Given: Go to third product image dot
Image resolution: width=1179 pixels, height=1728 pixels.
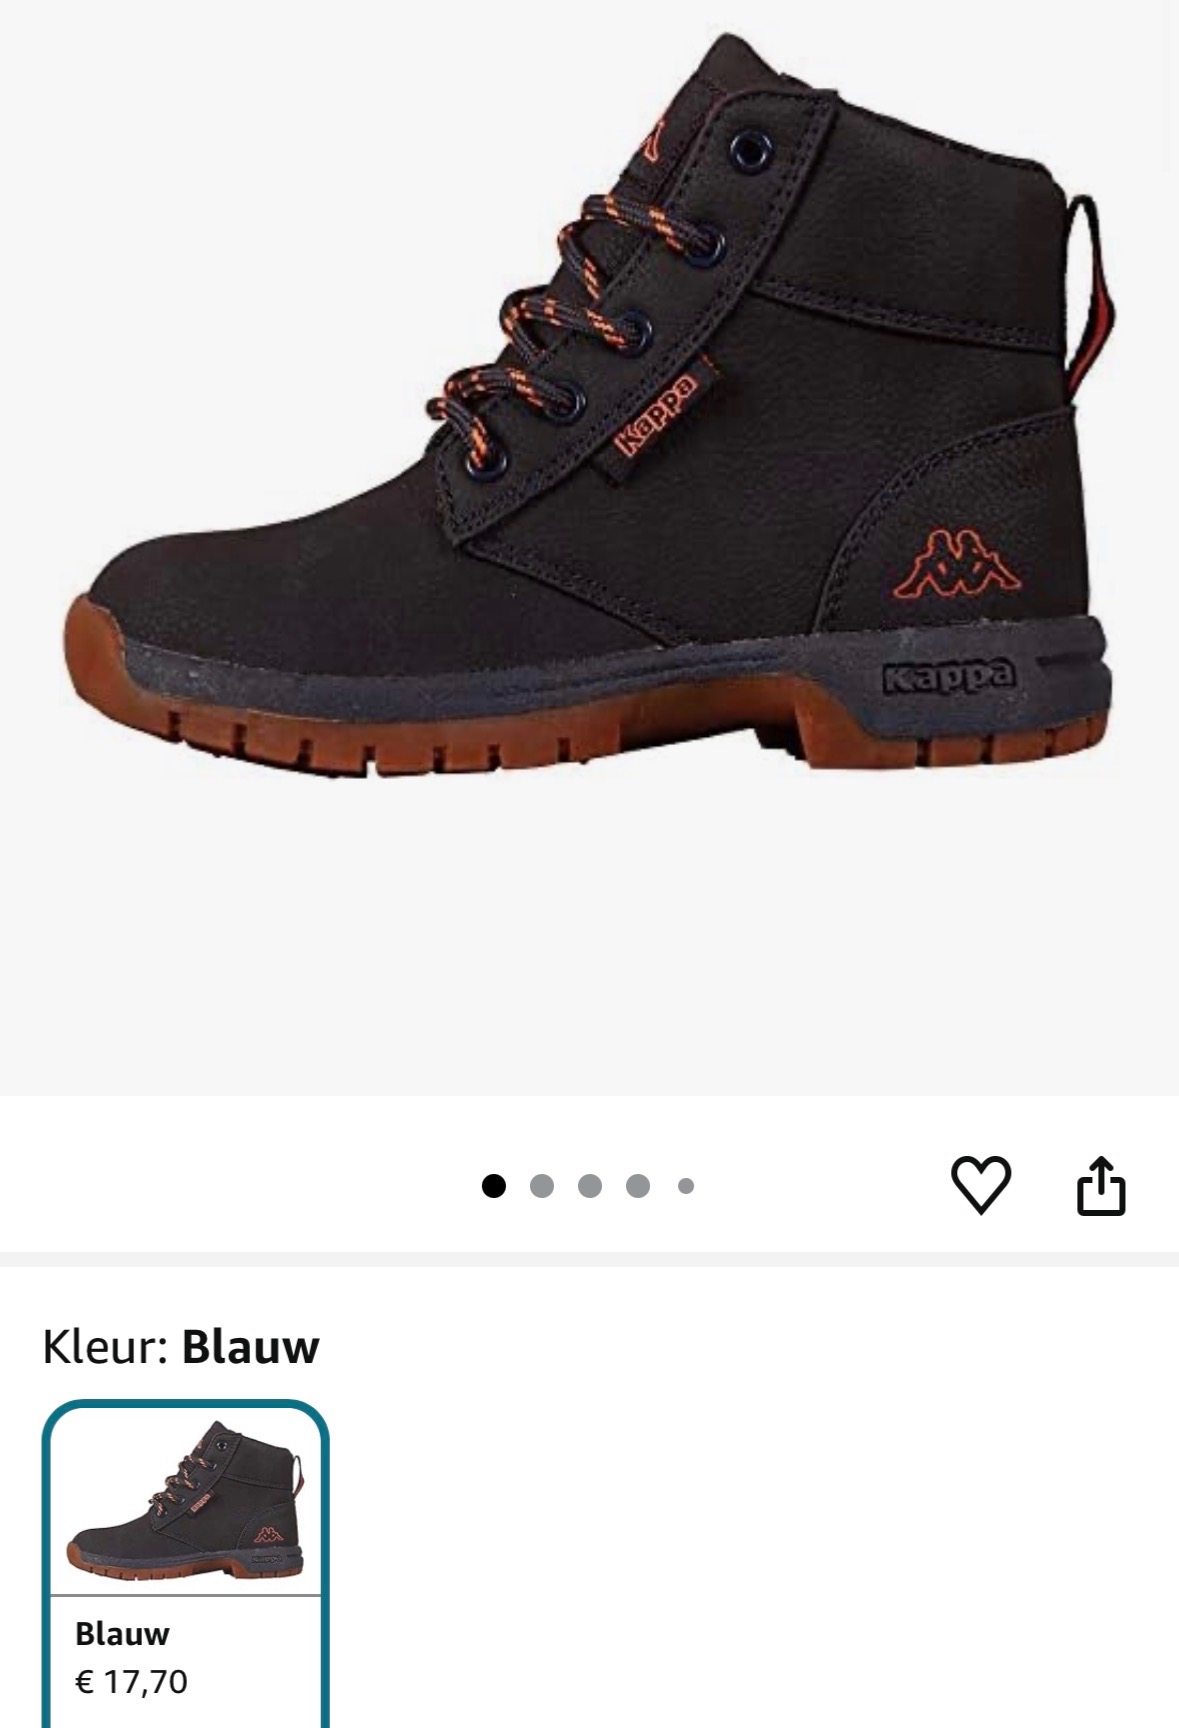Looking at the screenshot, I should click(x=590, y=1186).
